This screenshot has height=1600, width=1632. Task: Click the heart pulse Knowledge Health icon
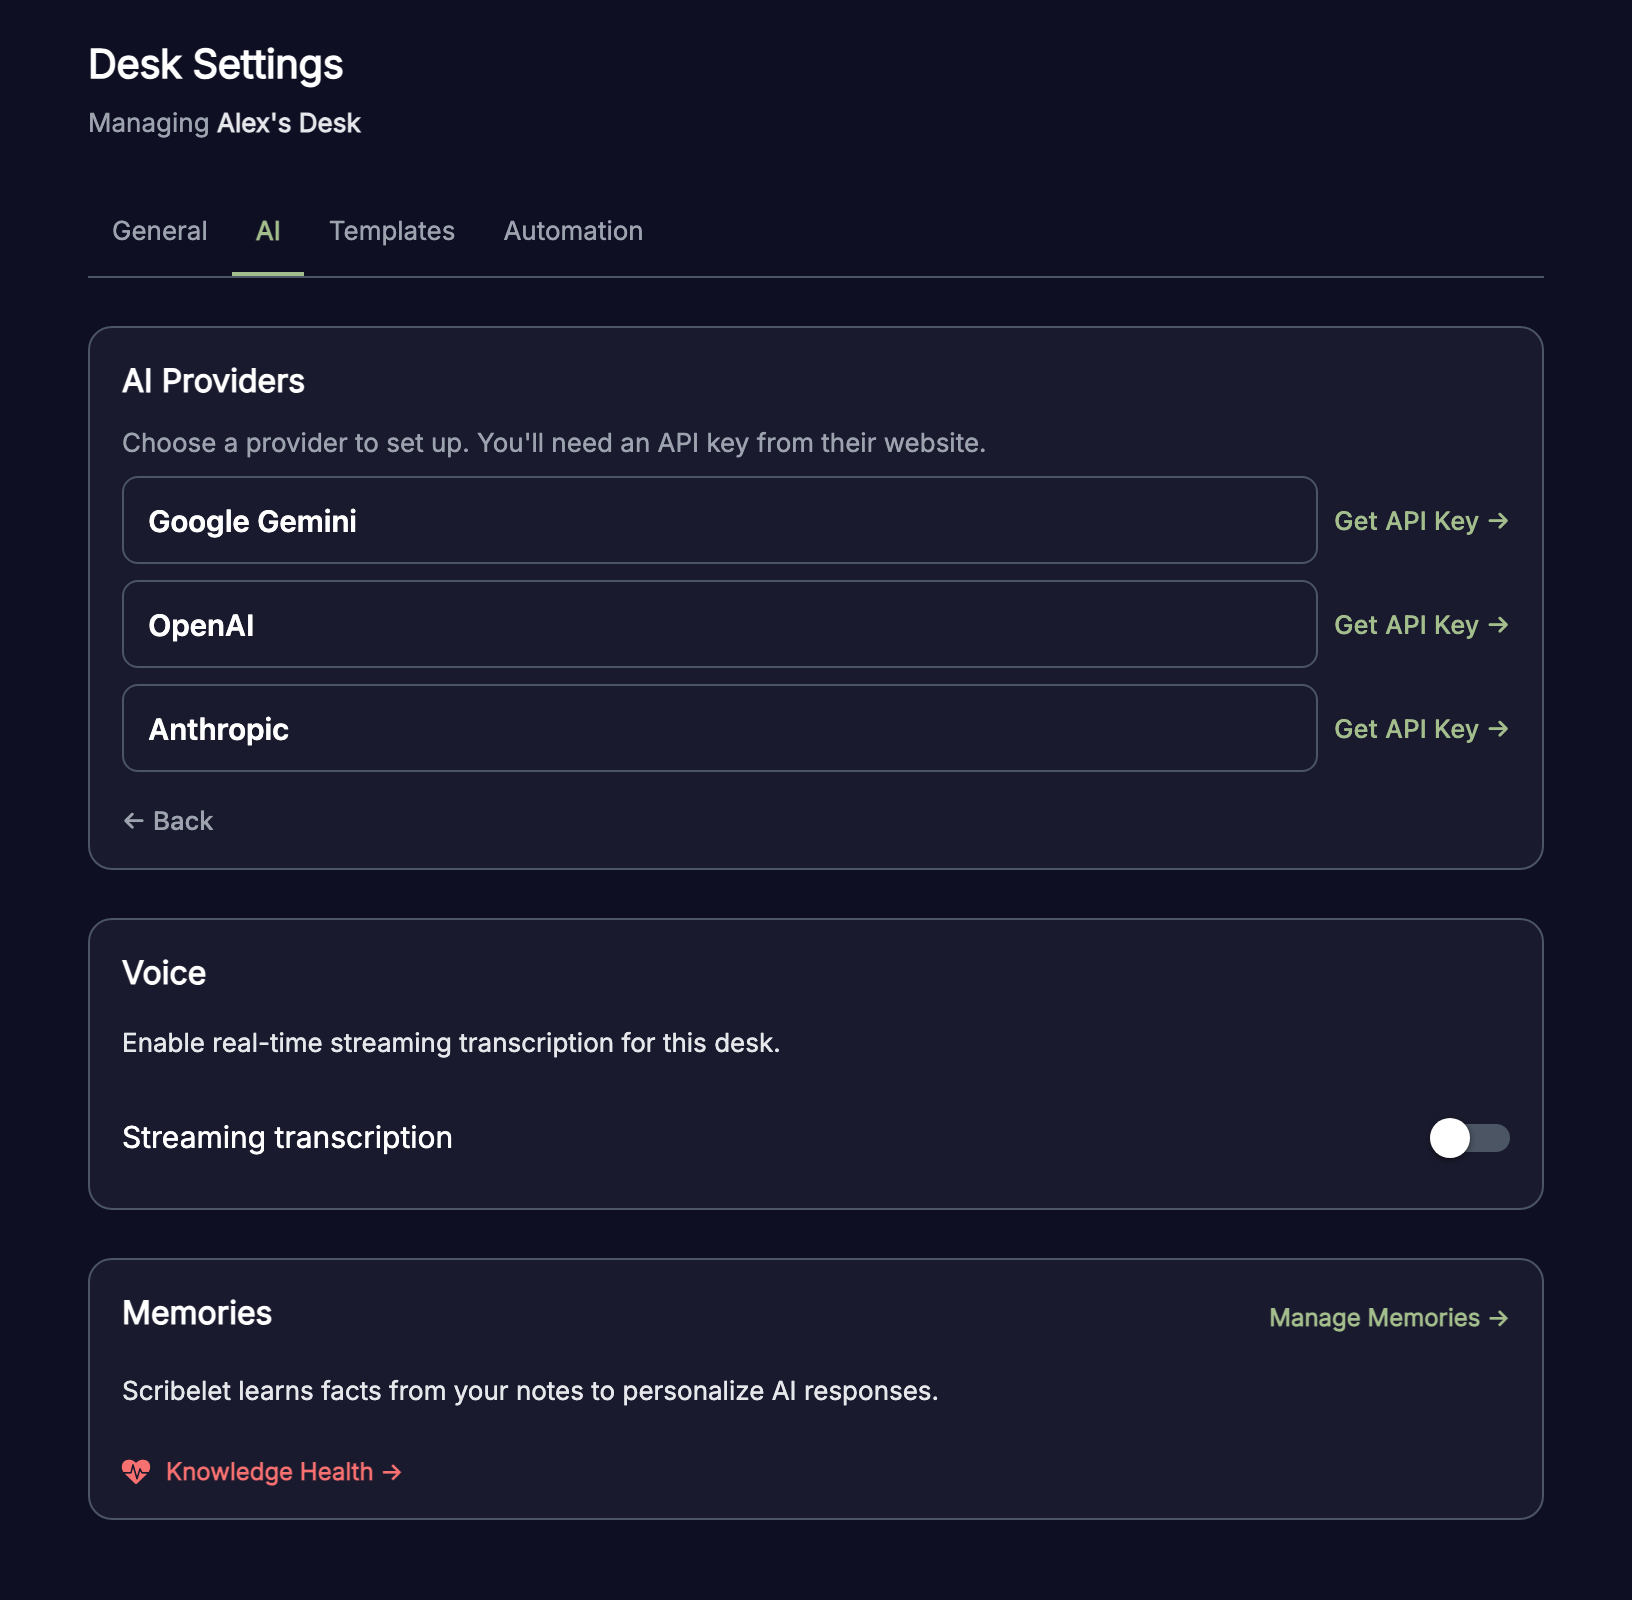[x=136, y=1472]
